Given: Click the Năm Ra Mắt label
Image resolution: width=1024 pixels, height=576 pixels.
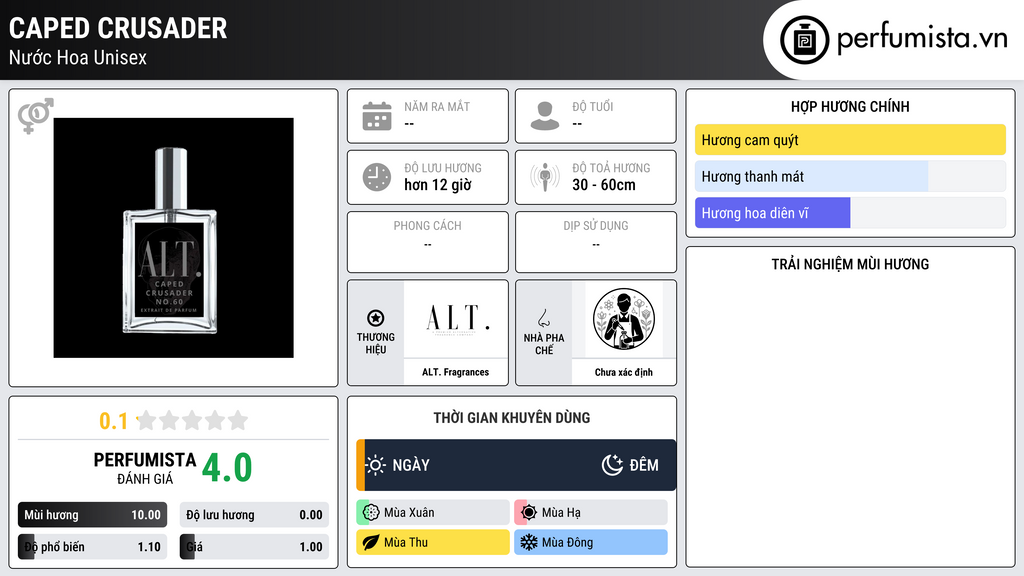Looking at the screenshot, I should 437,106.
